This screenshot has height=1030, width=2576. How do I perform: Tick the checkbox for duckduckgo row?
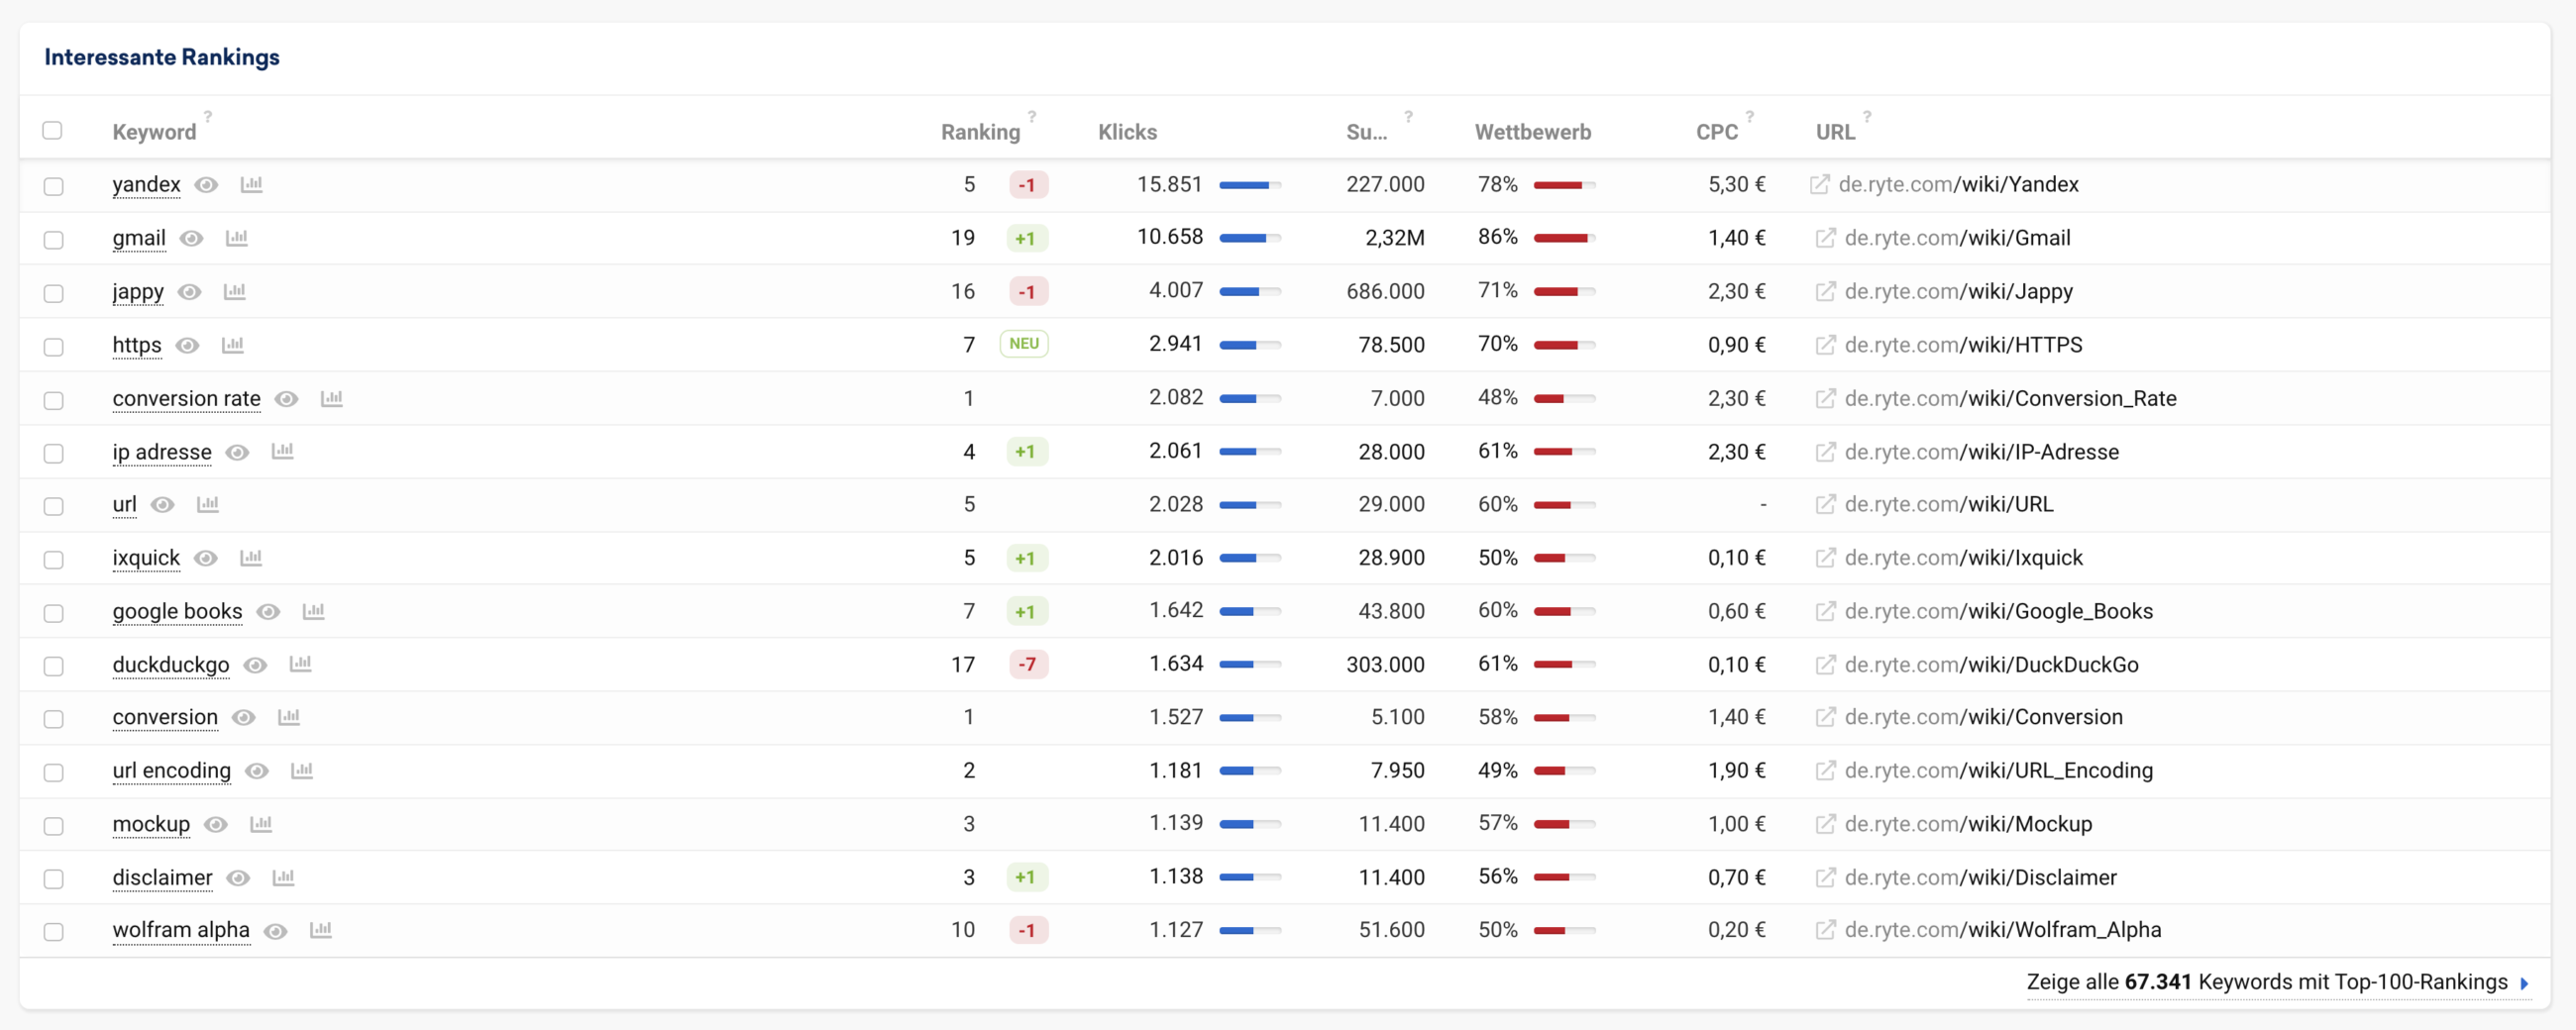(x=53, y=666)
